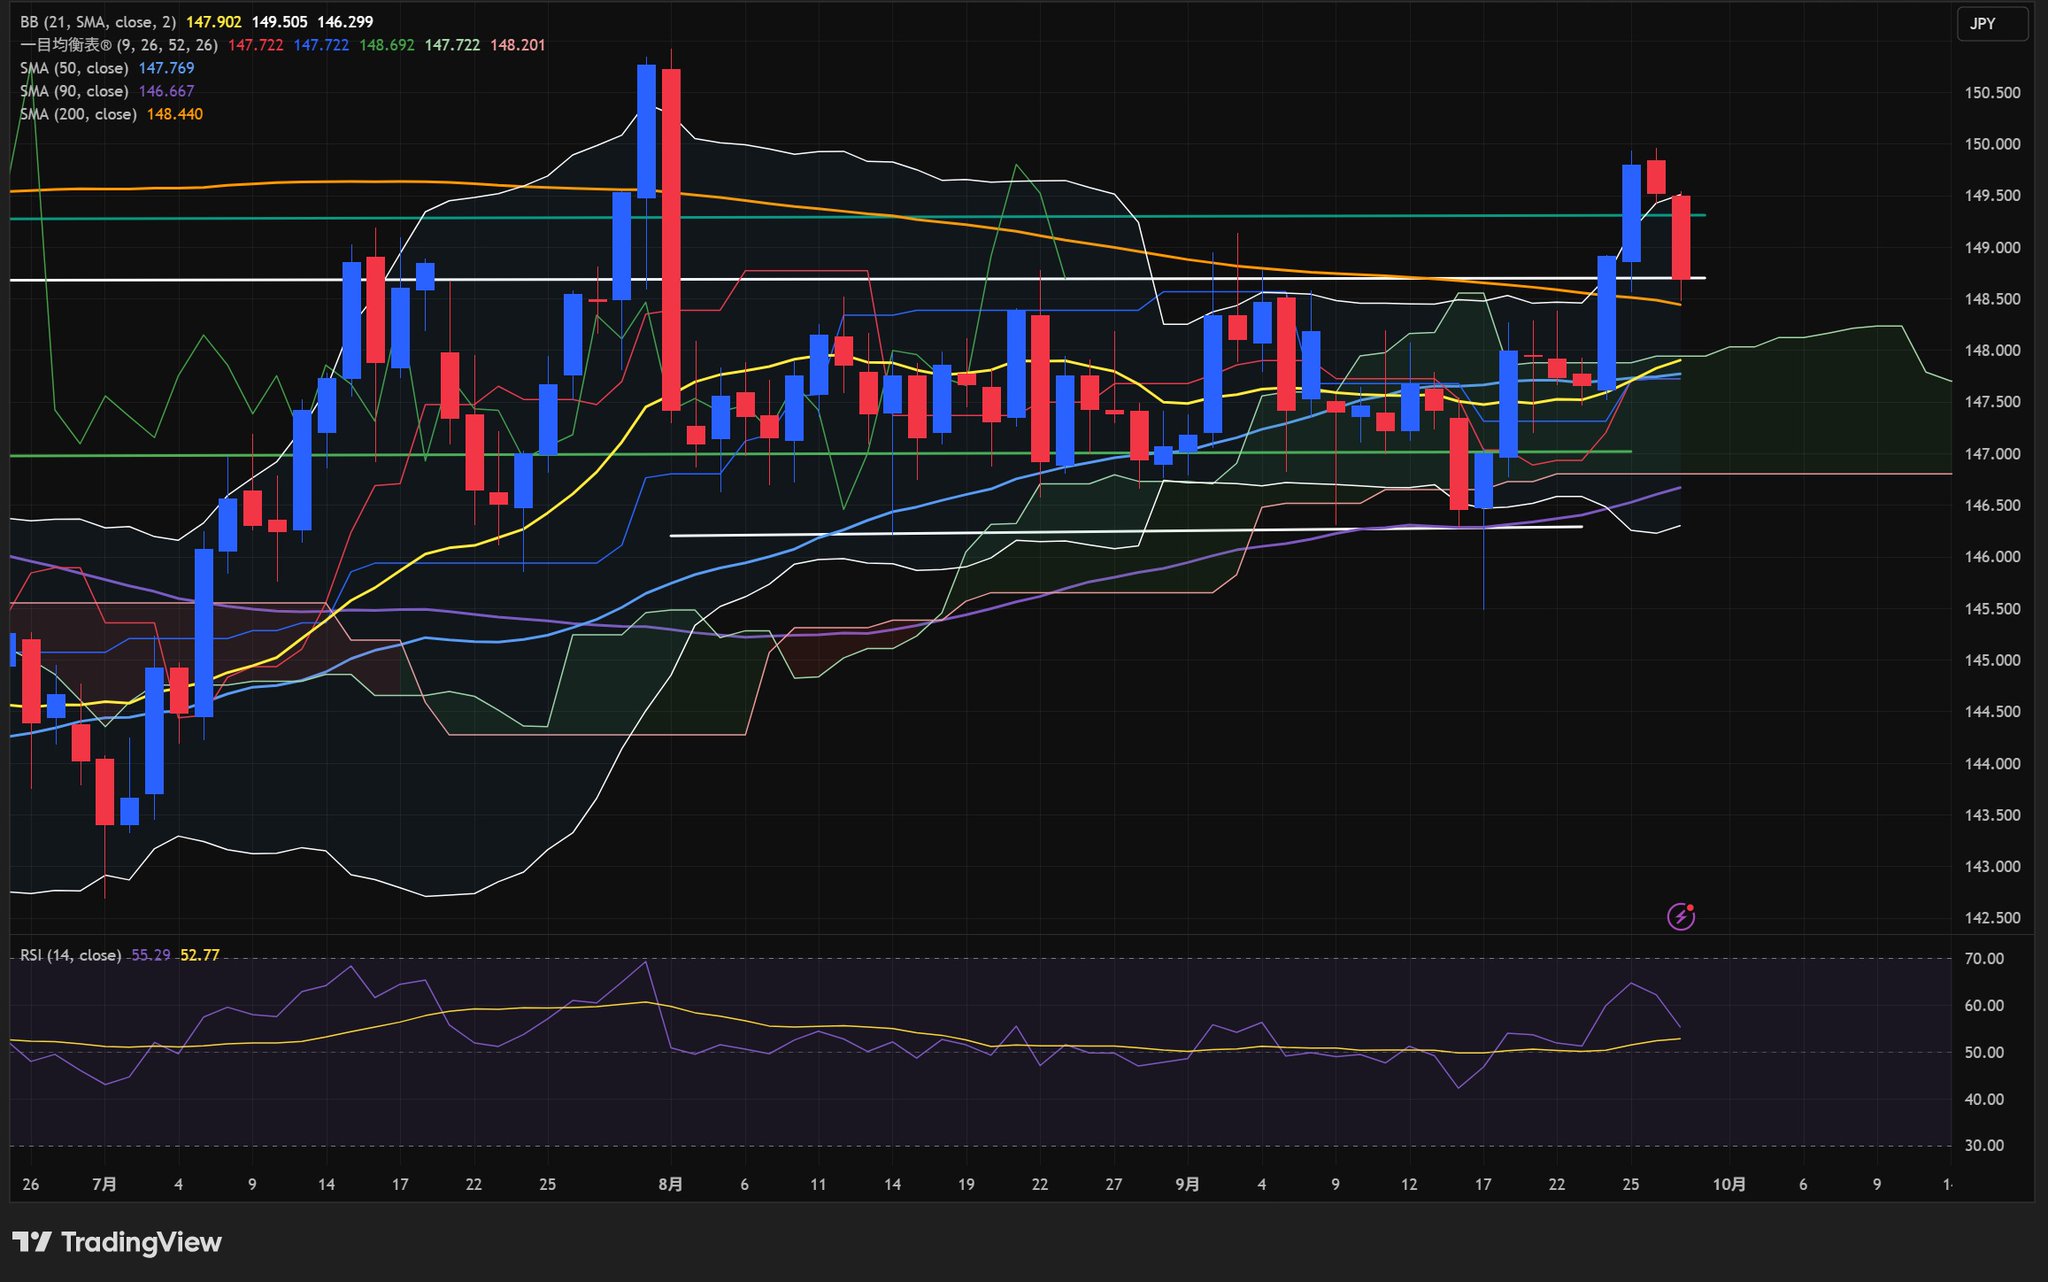2048x1282 pixels.
Task: Click the orange SMA 200 value 148.440
Action: [x=175, y=114]
